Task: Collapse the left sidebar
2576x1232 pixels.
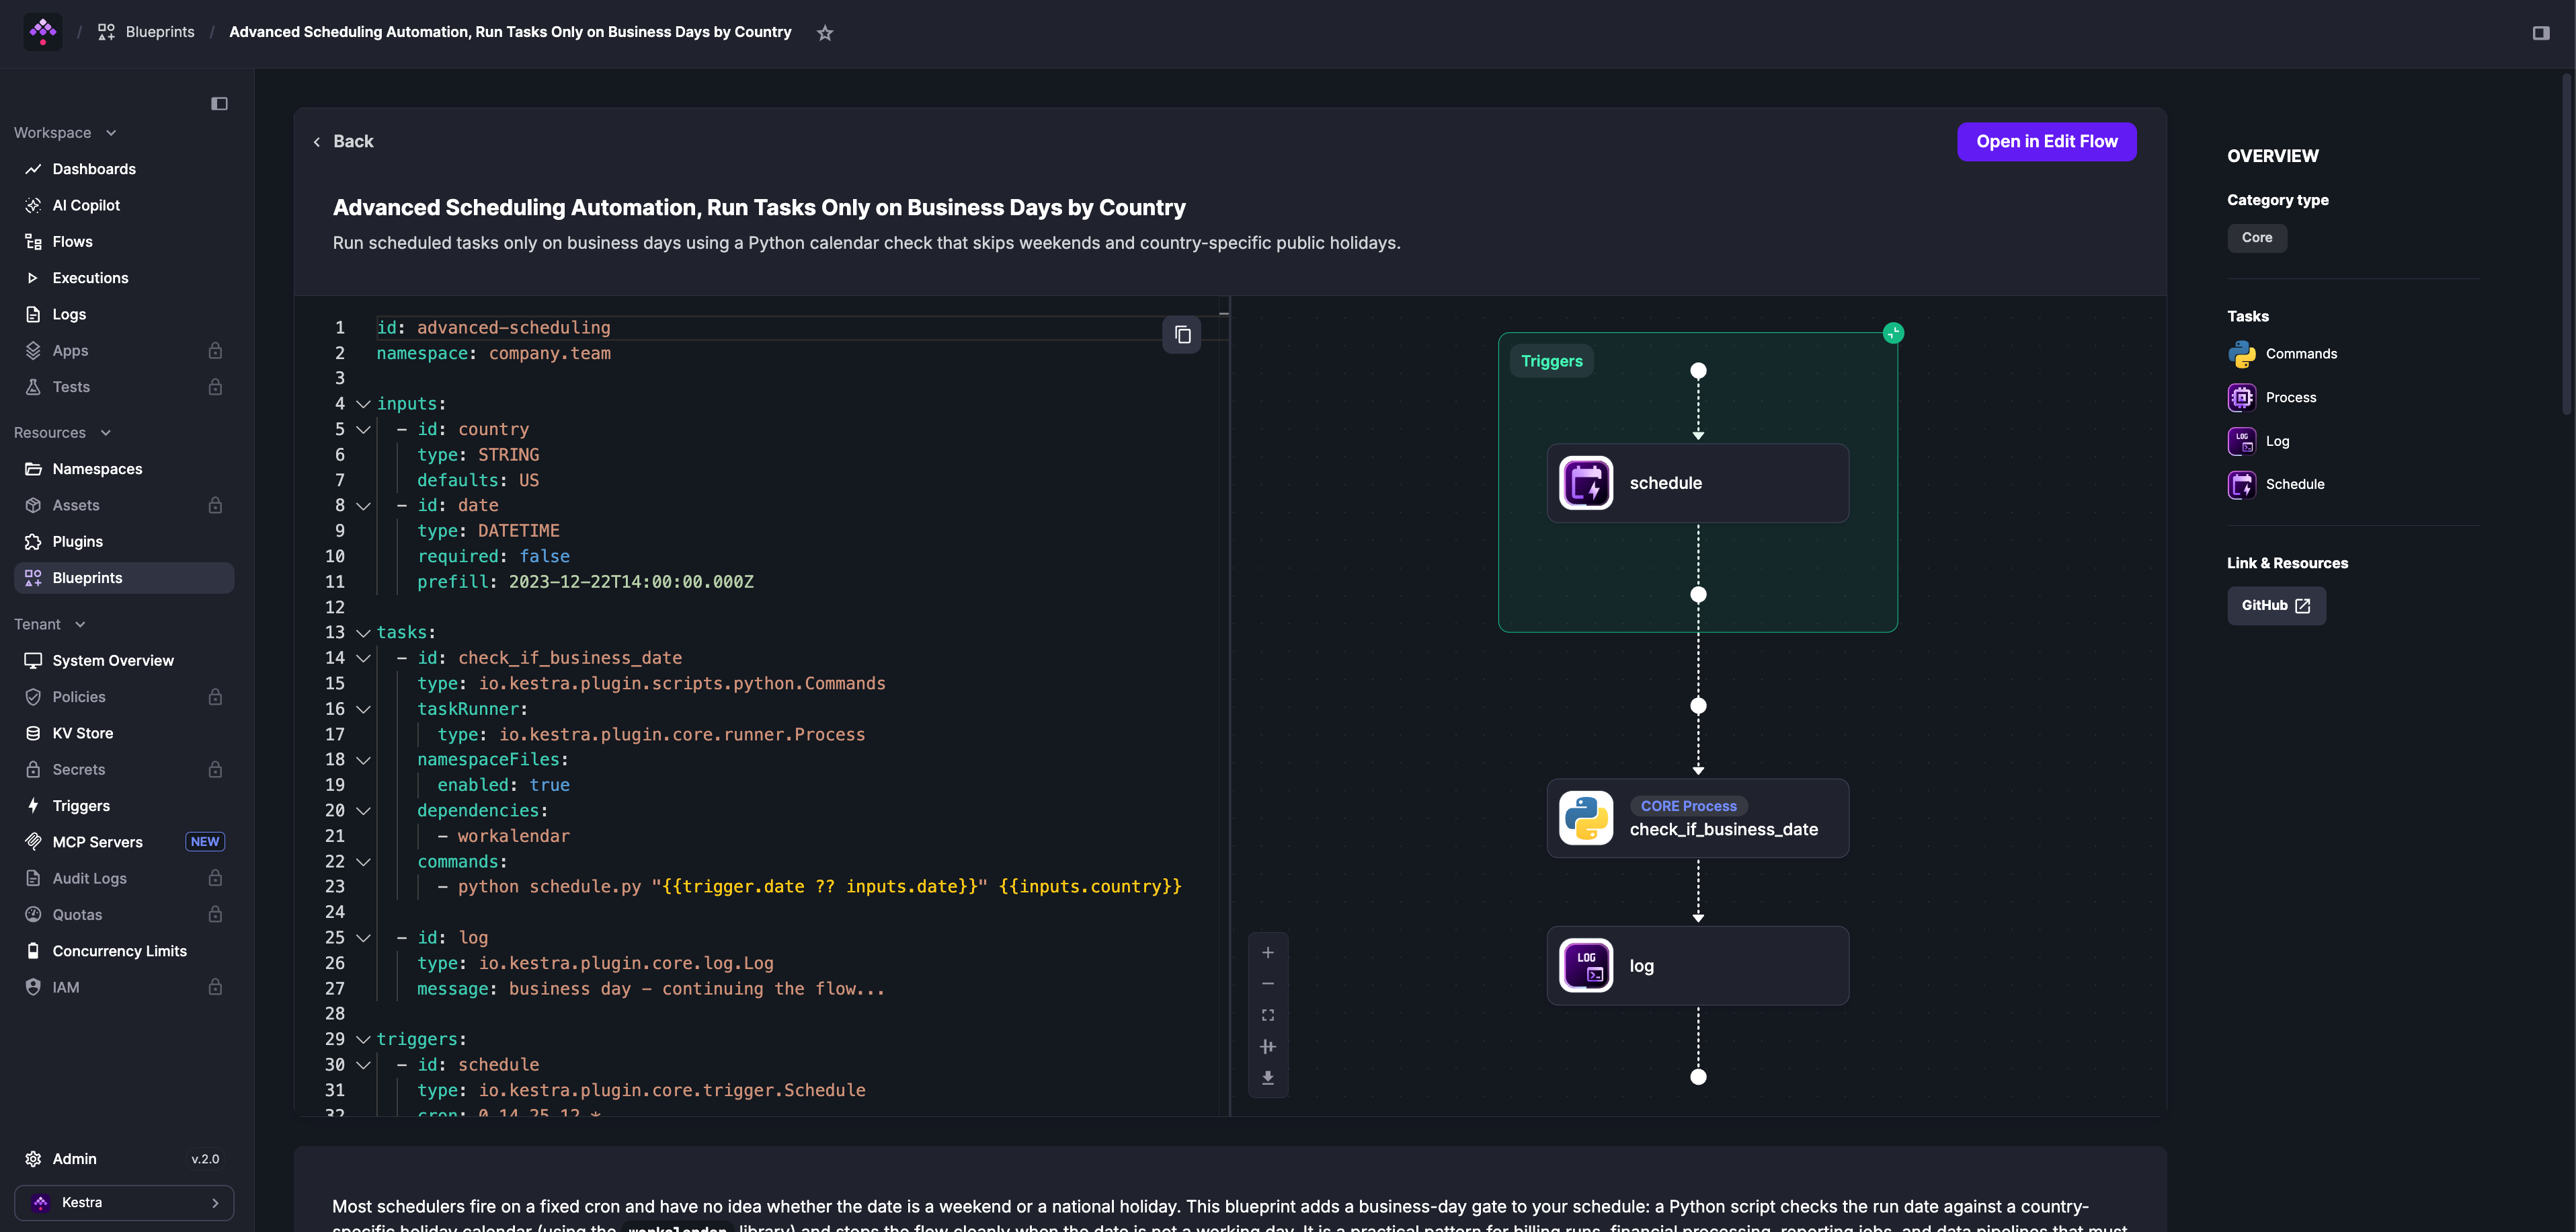Action: point(219,104)
